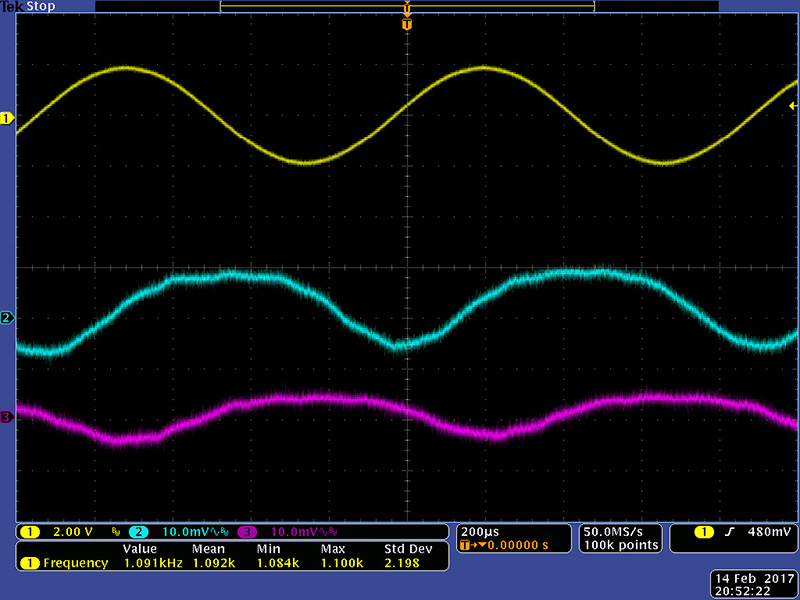Click the trigger level arrow at right edge

coord(793,105)
